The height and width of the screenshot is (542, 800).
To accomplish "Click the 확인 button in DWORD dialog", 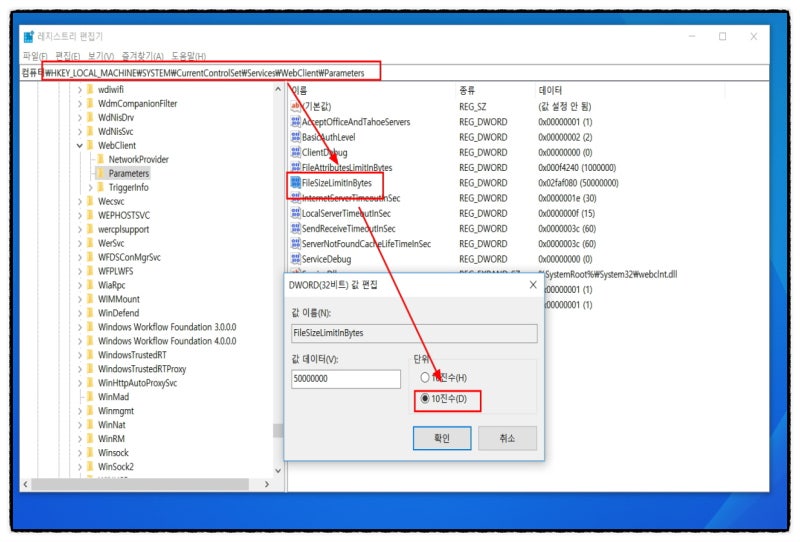I will [442, 438].
